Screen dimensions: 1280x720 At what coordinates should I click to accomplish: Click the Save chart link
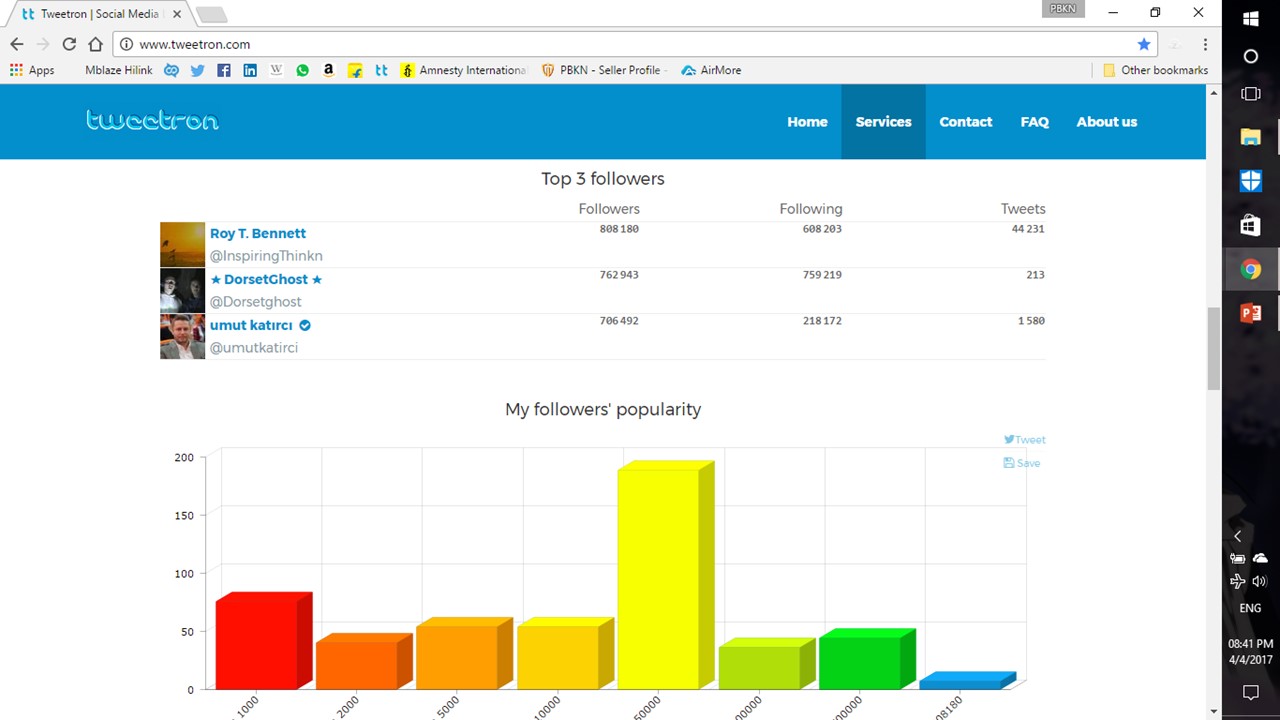click(1022, 463)
